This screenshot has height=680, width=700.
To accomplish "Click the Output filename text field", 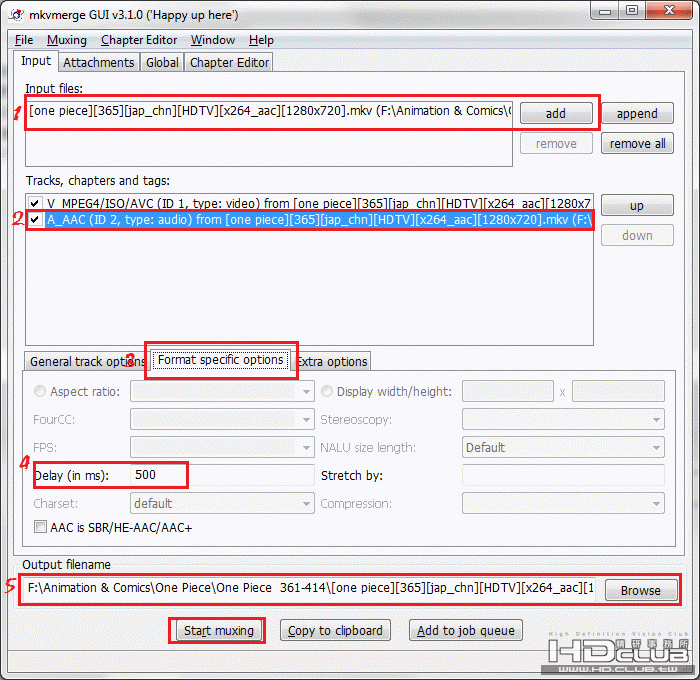I will click(x=309, y=588).
